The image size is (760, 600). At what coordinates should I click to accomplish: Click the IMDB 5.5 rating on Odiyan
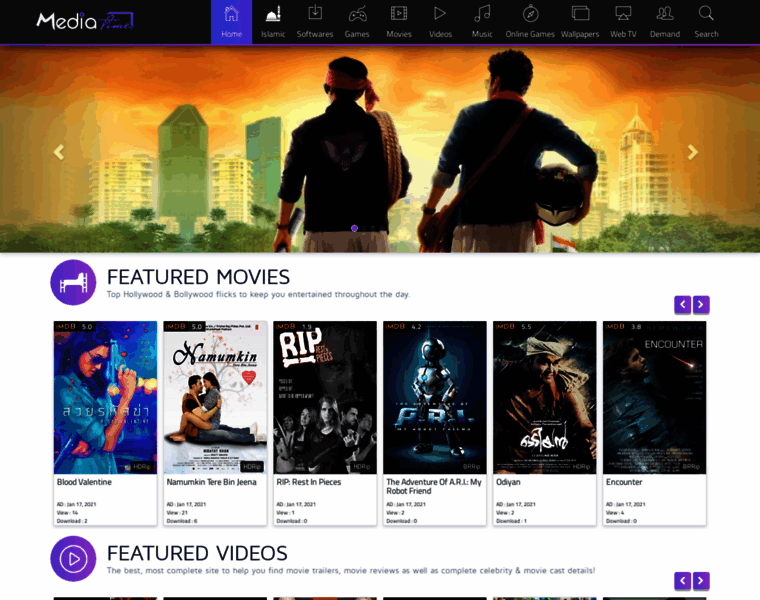pyautogui.click(x=513, y=327)
